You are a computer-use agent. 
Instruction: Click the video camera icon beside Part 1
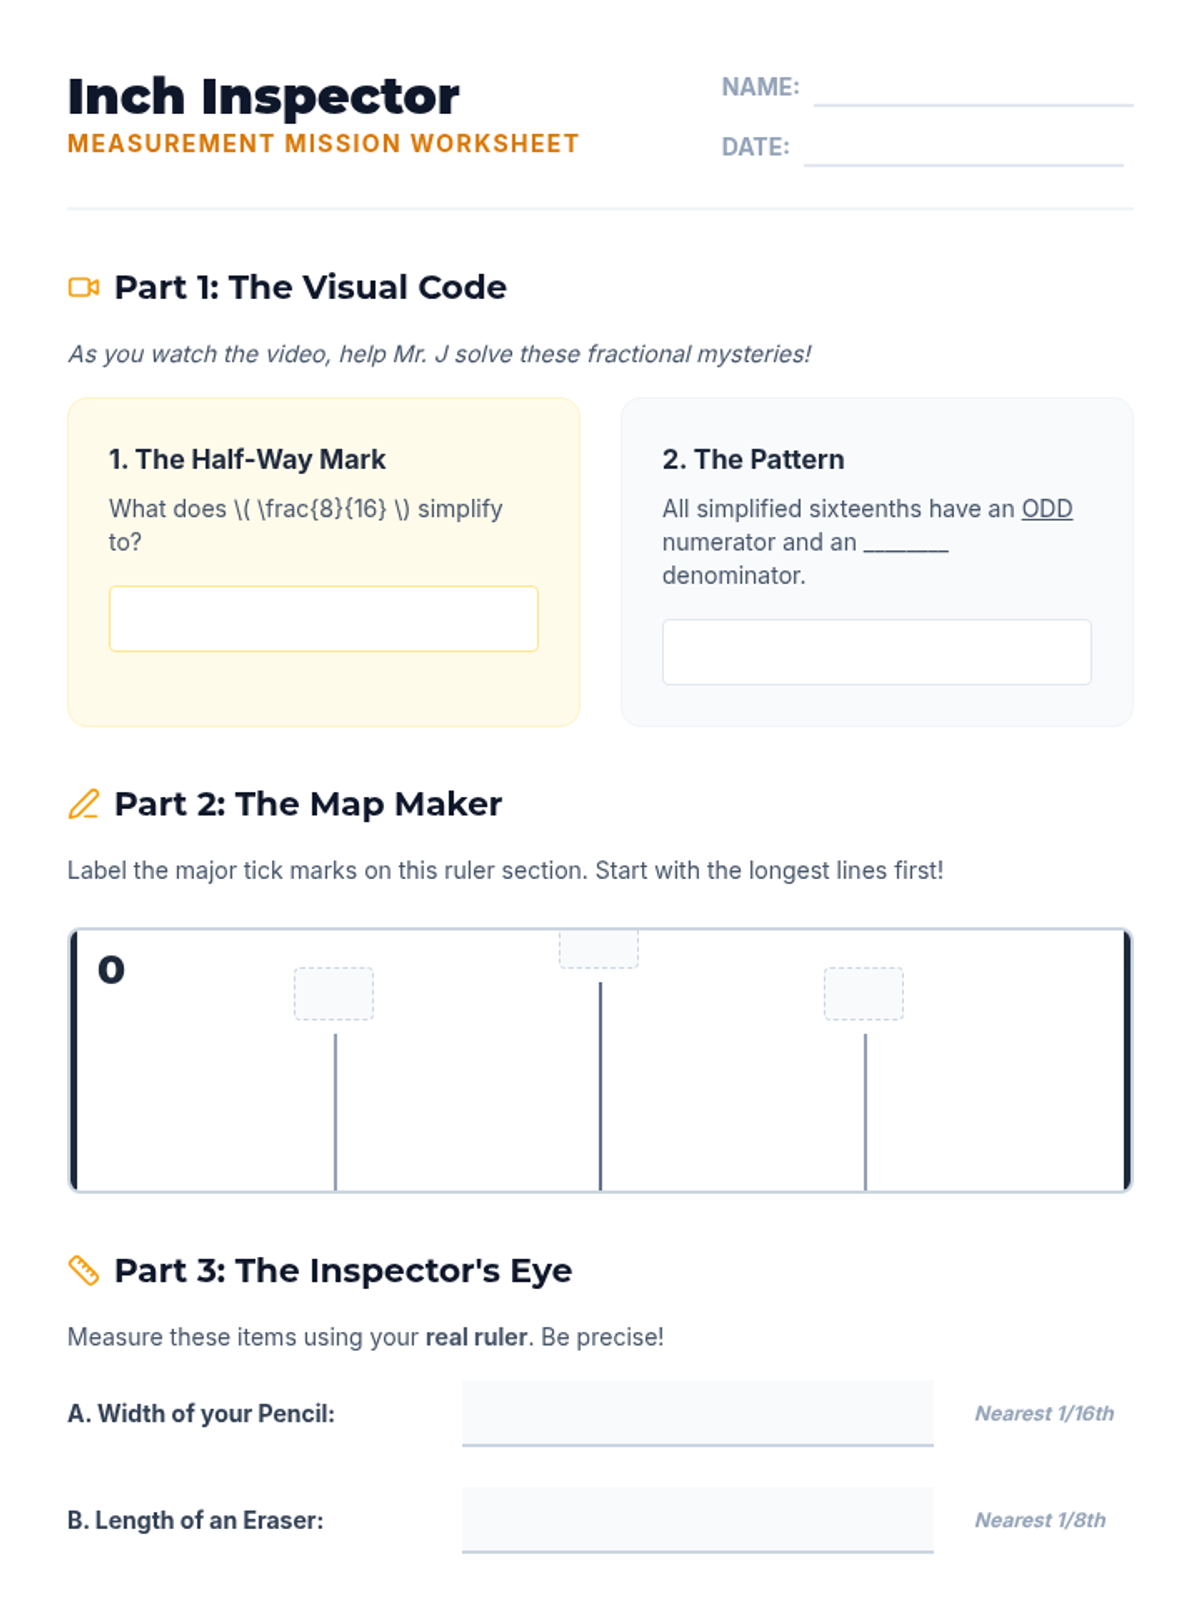tap(84, 288)
